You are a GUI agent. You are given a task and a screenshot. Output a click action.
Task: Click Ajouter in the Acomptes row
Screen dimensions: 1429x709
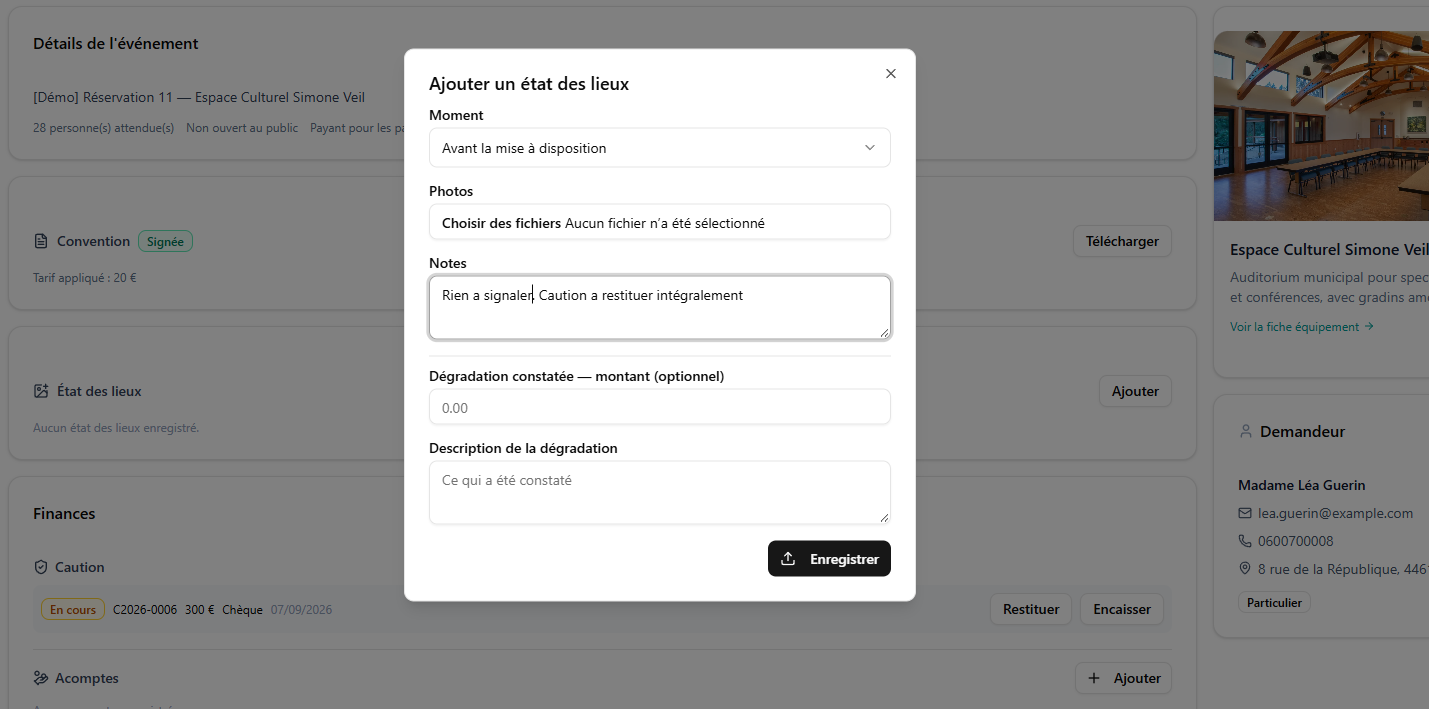tap(1123, 678)
